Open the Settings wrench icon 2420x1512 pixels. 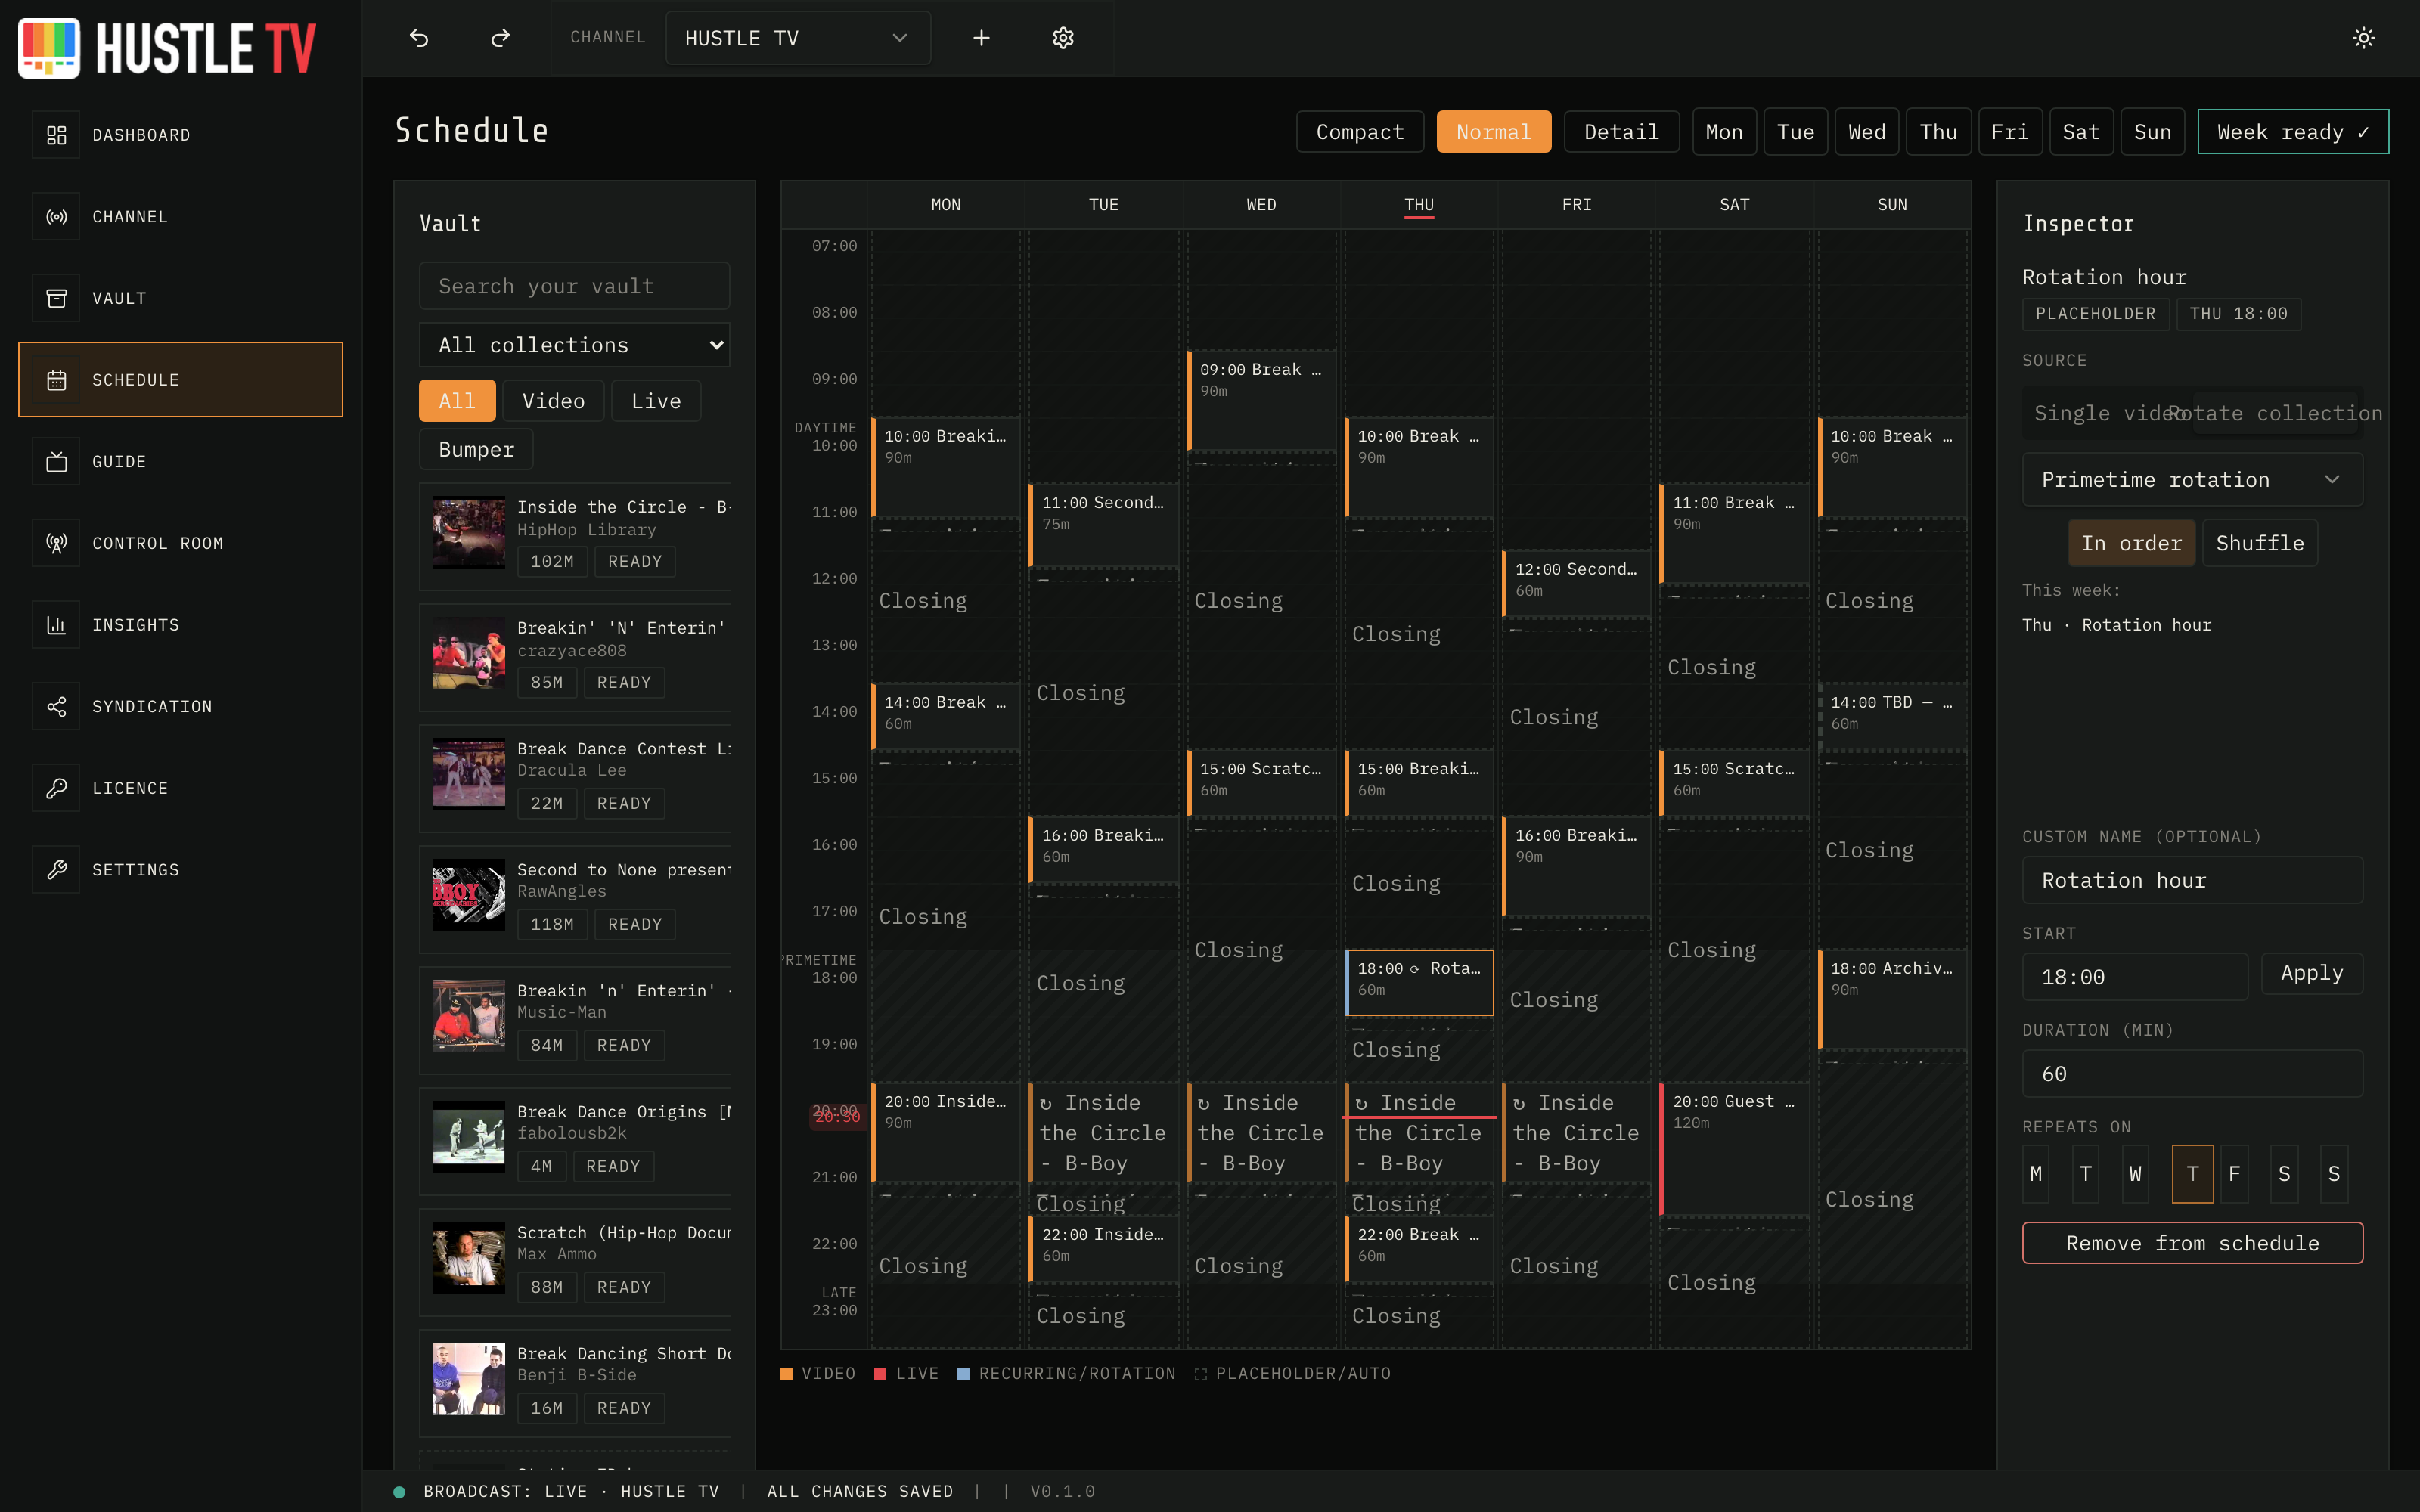tap(56, 870)
